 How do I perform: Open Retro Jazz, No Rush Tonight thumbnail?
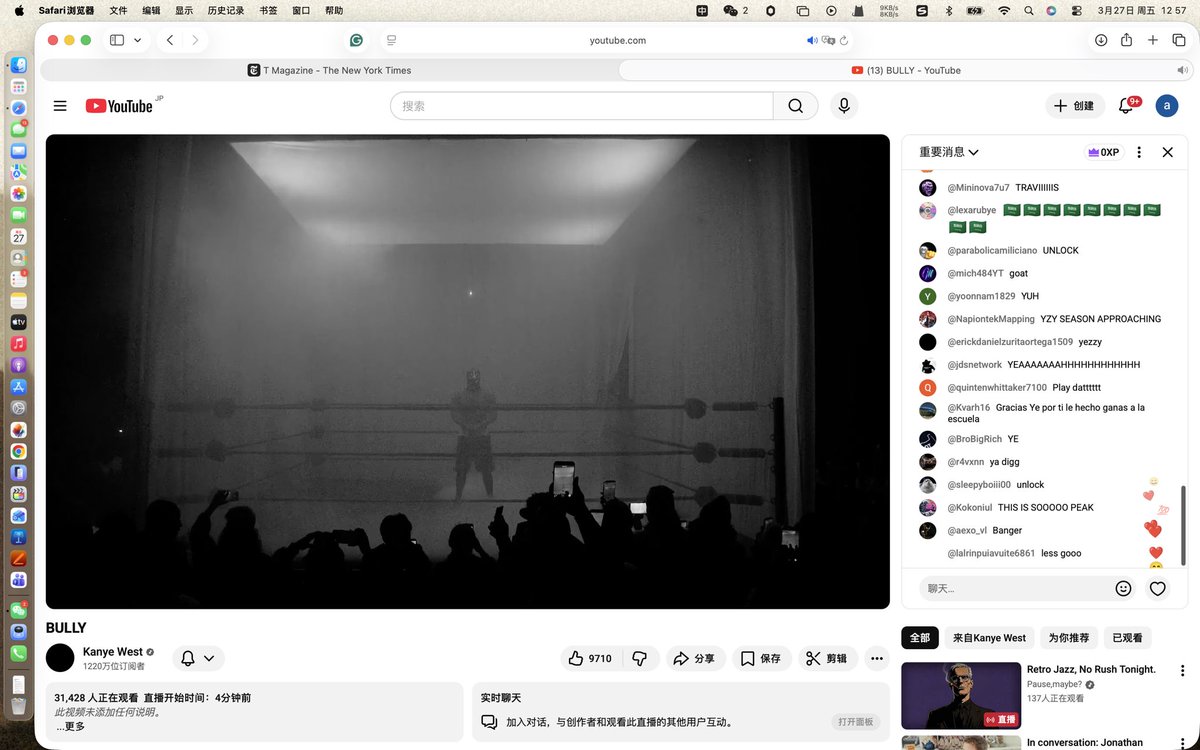click(961, 696)
